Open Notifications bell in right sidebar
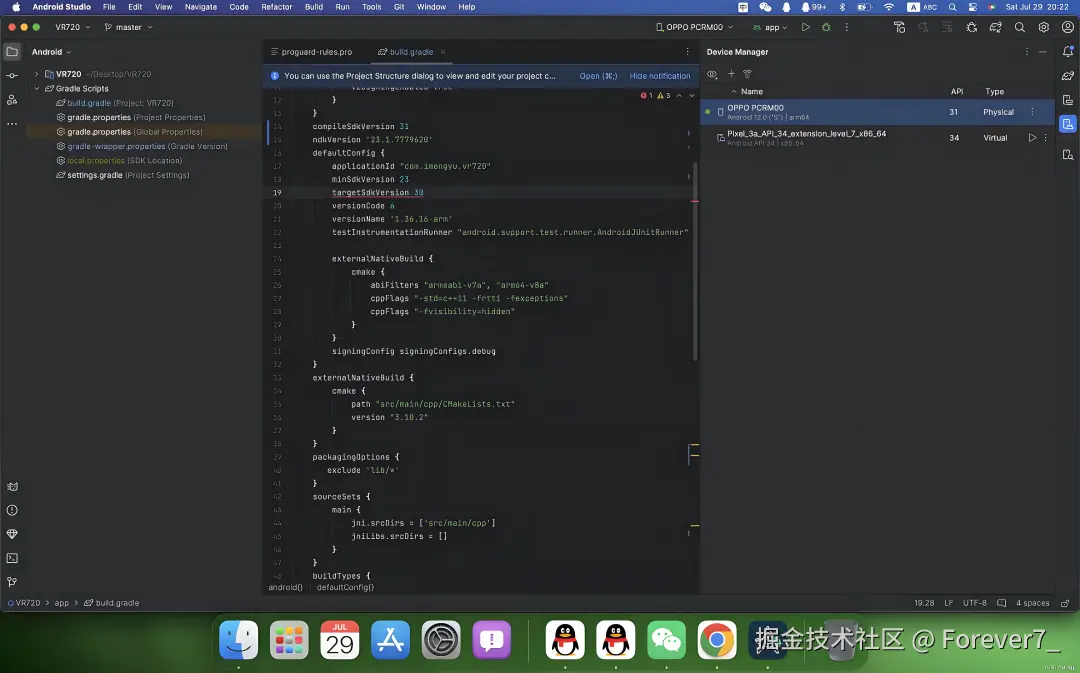Viewport: 1080px width, 673px height. 1068,52
